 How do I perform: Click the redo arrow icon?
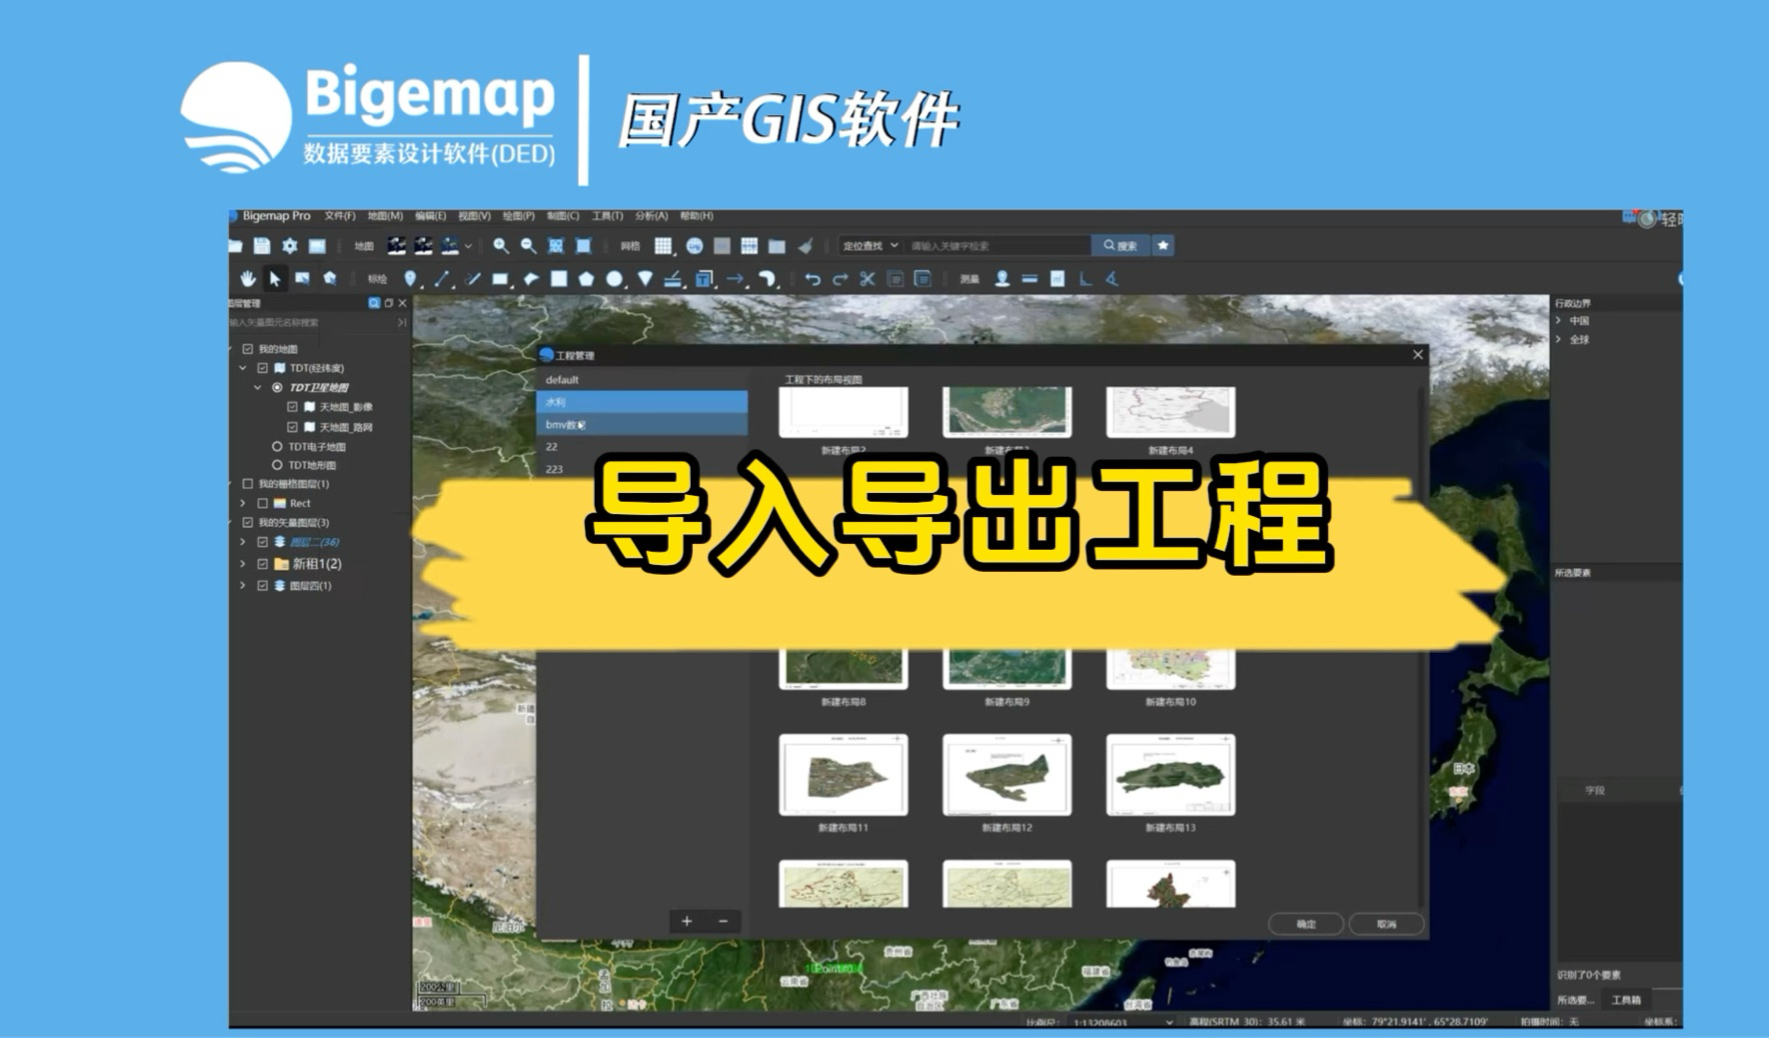click(840, 279)
